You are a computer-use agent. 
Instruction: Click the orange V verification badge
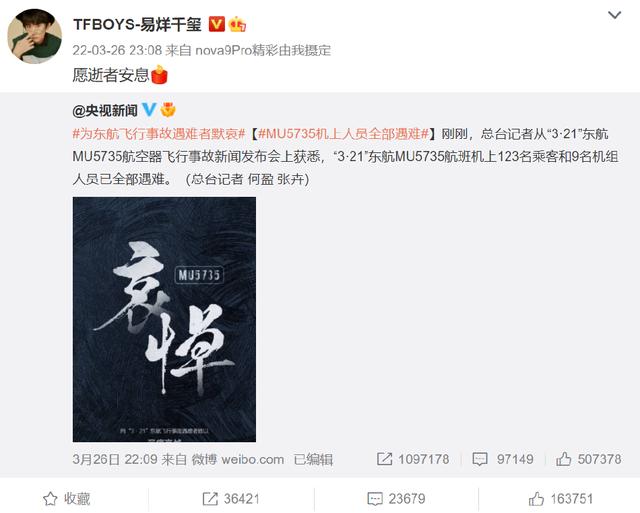[x=217, y=24]
